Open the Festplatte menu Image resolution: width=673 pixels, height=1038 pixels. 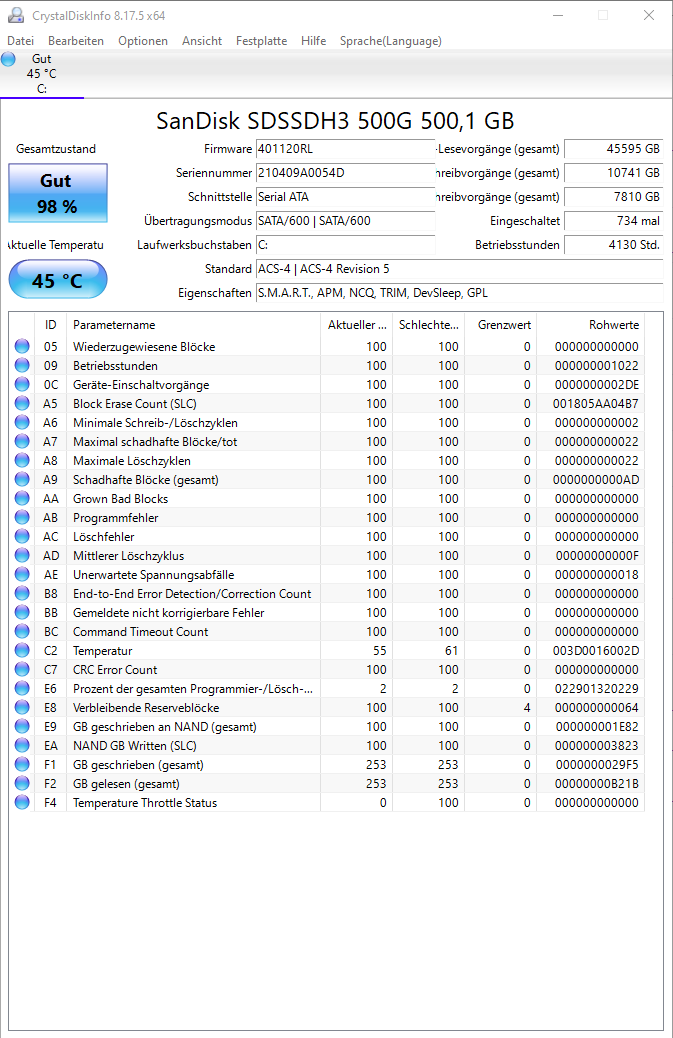(261, 41)
